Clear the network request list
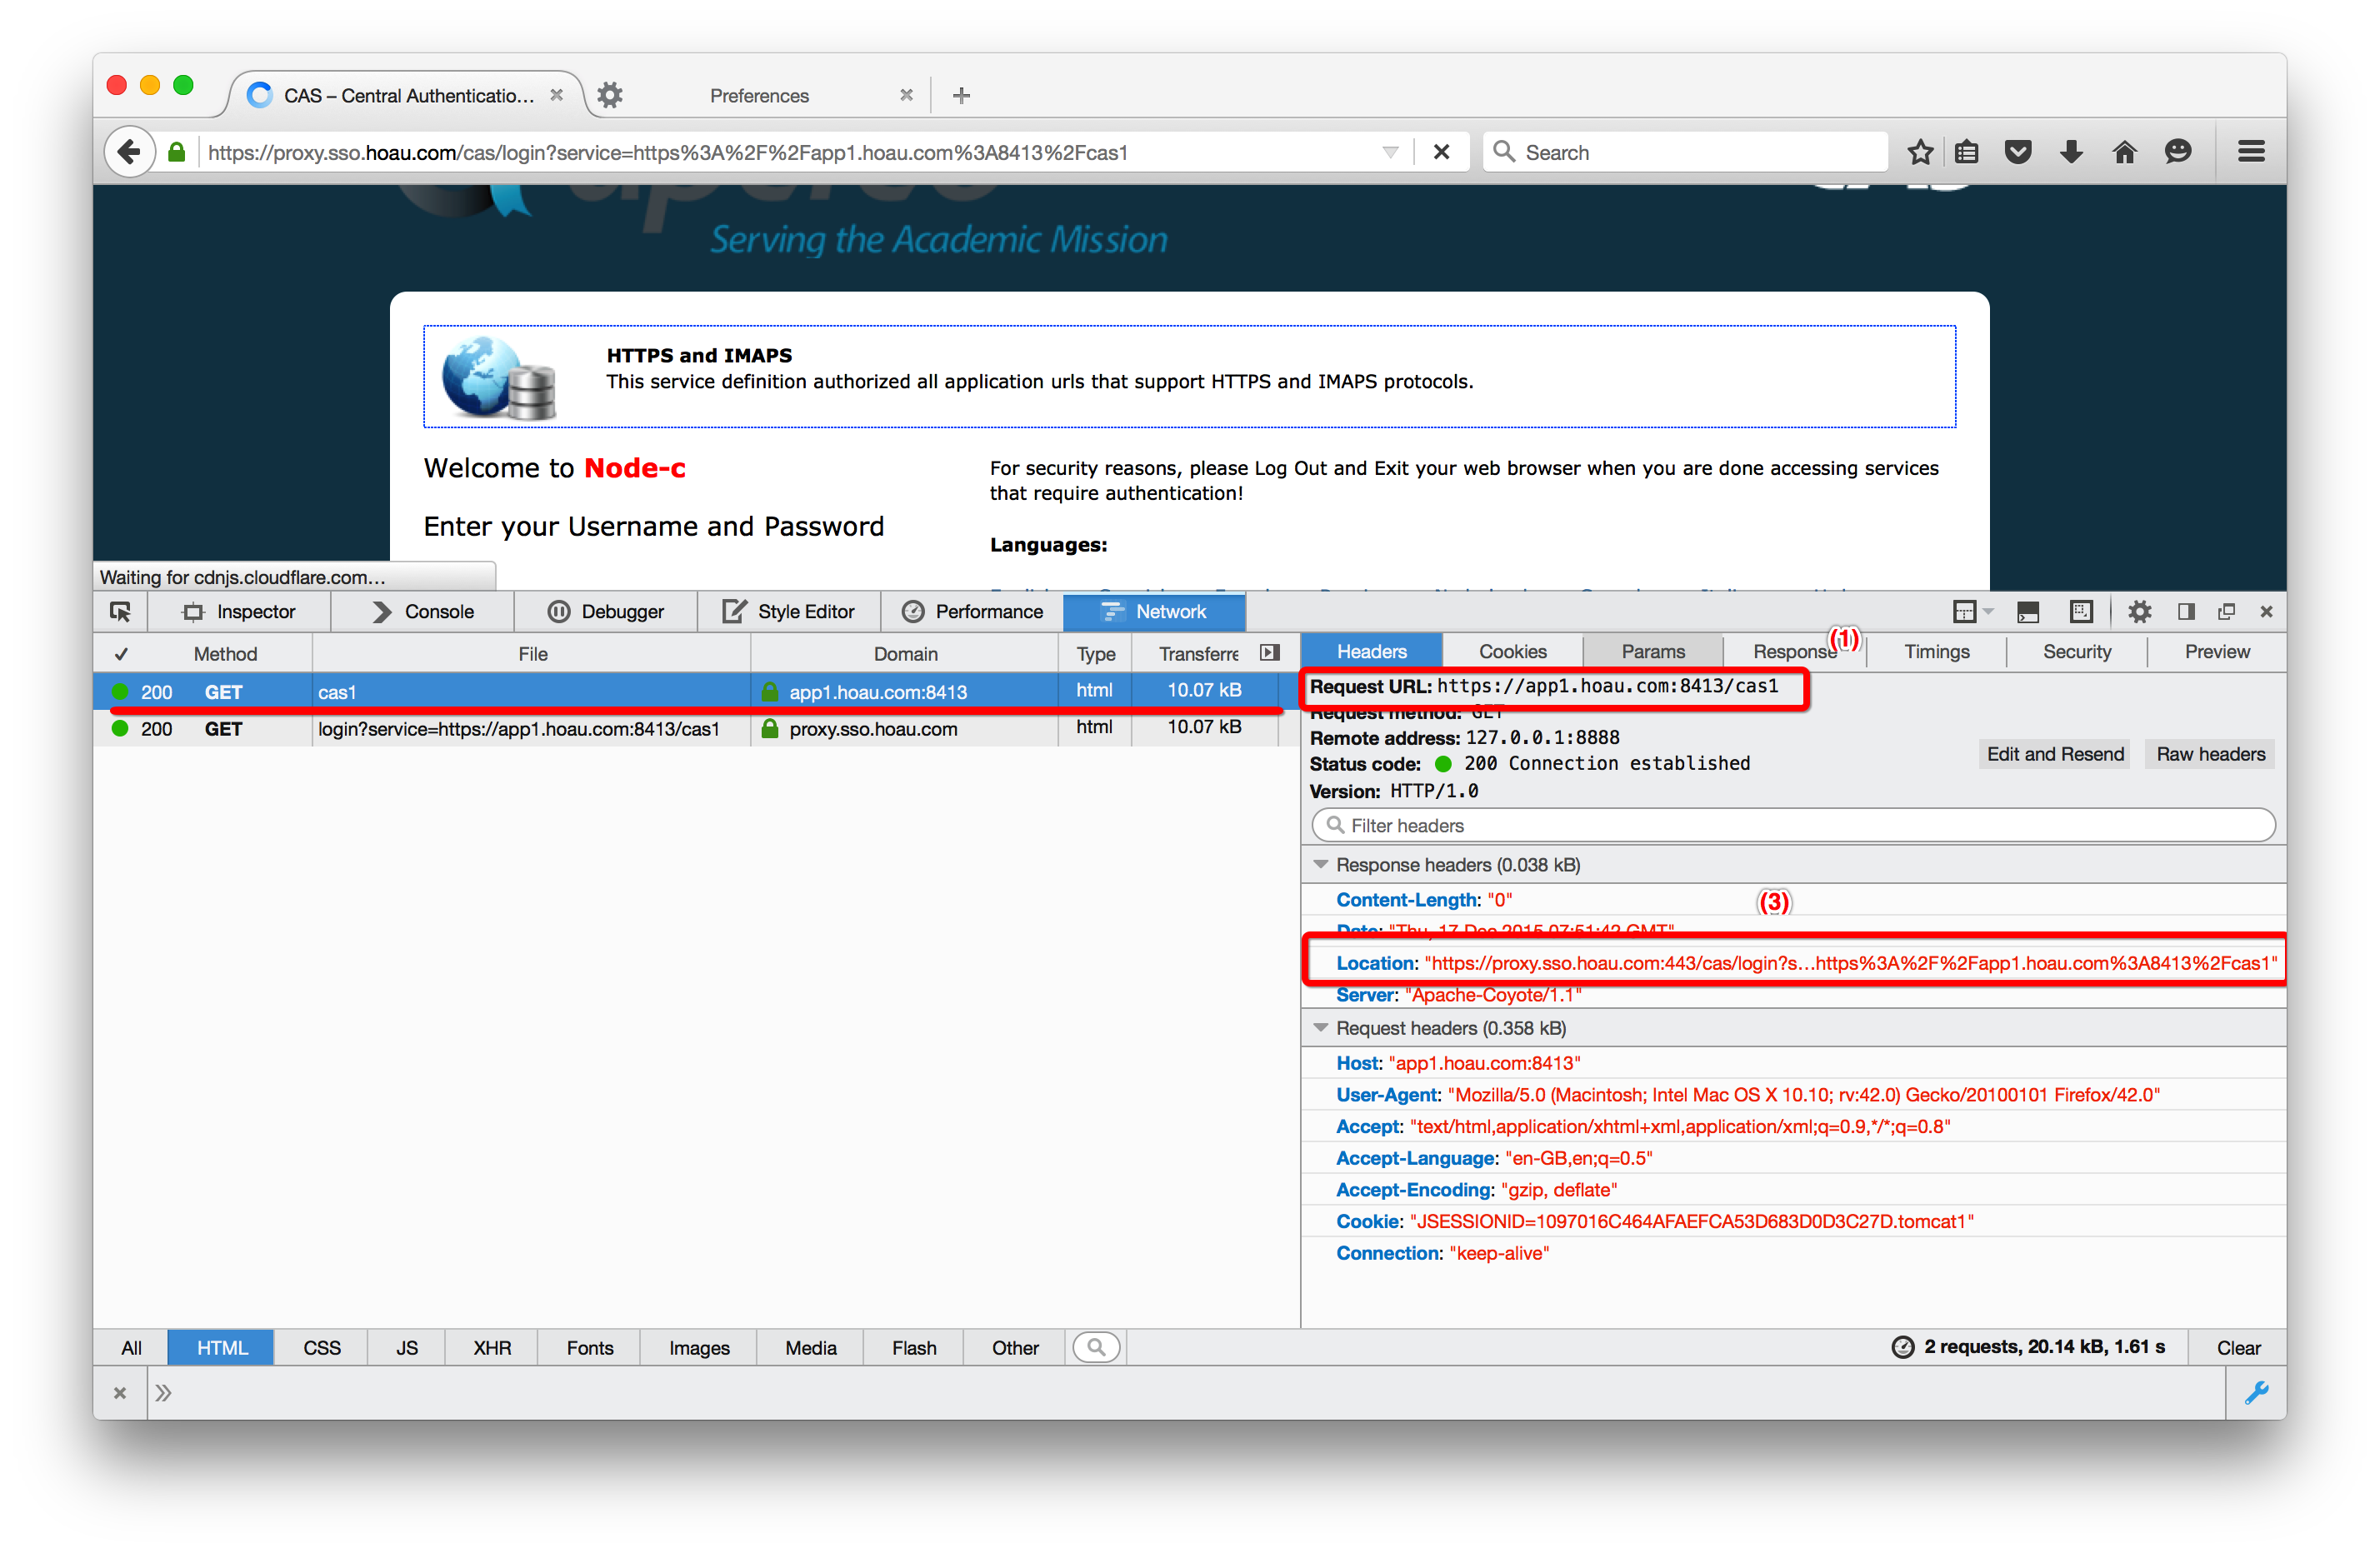The width and height of the screenshot is (2380, 1553). click(2238, 1347)
